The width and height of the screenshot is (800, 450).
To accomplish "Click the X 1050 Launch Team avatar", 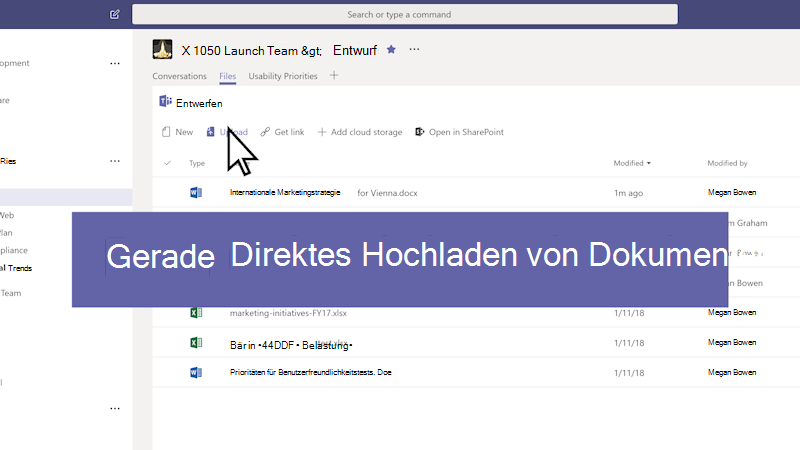I will pos(162,49).
